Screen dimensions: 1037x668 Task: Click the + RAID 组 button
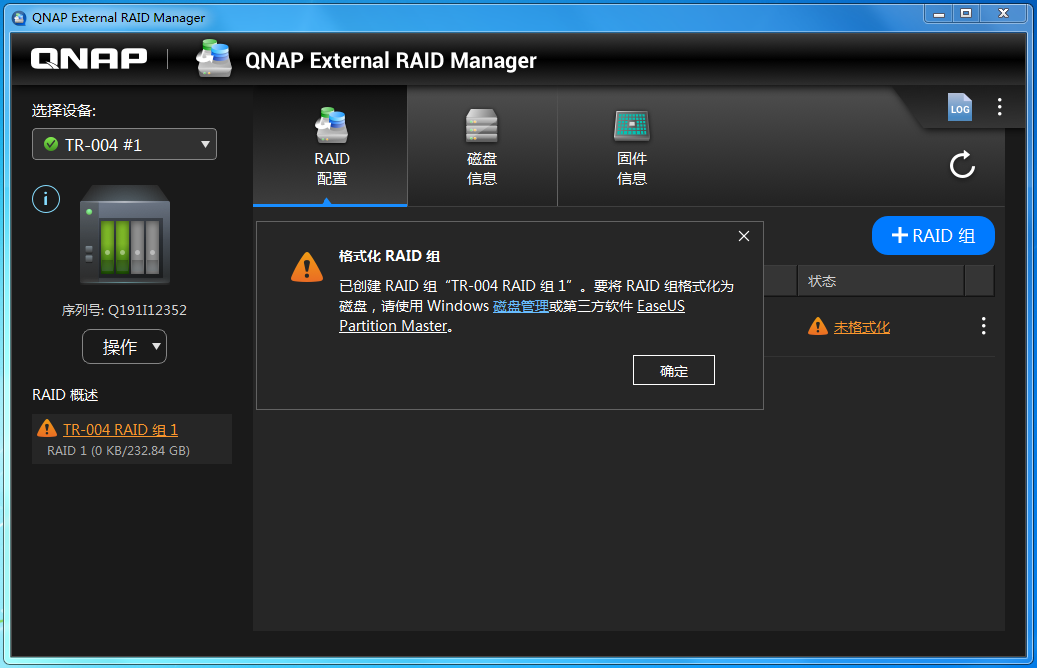933,235
